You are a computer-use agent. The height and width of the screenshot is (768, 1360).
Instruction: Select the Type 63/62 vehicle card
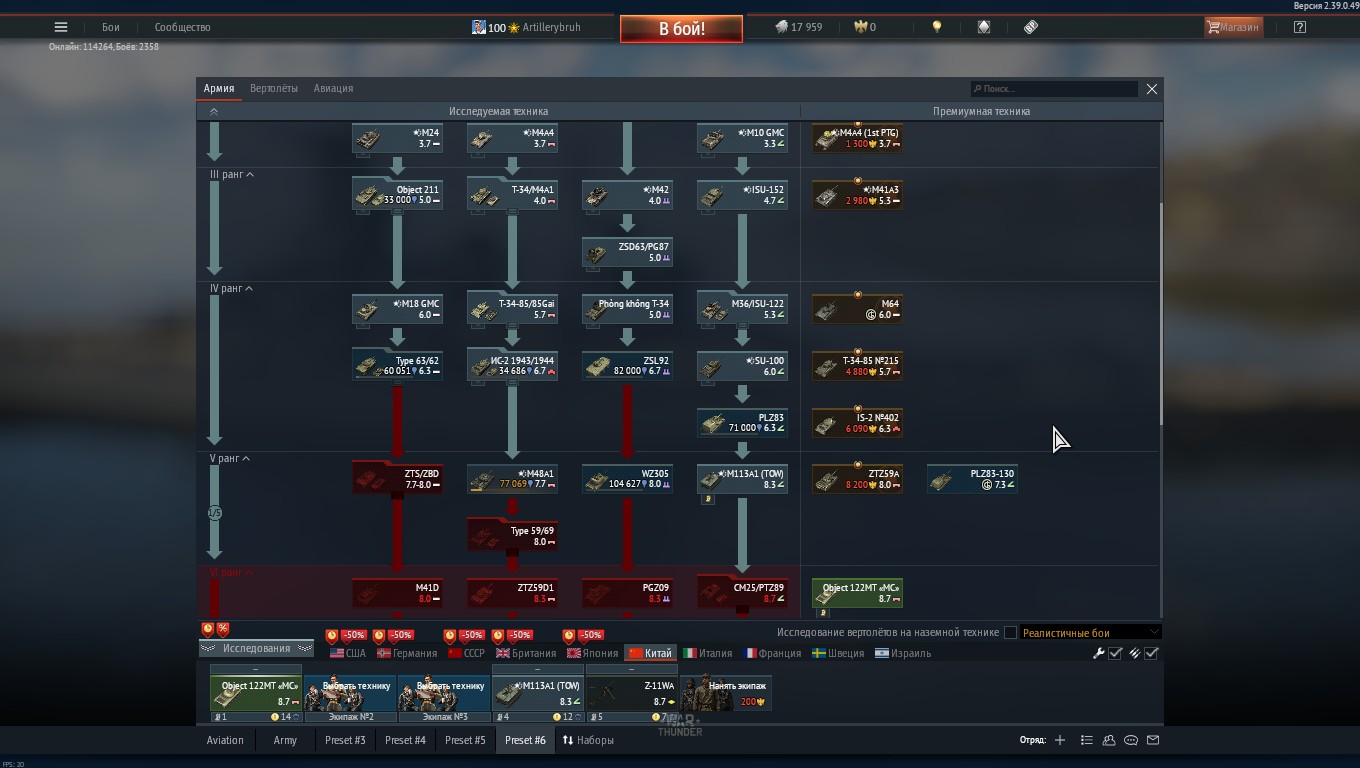click(x=397, y=365)
